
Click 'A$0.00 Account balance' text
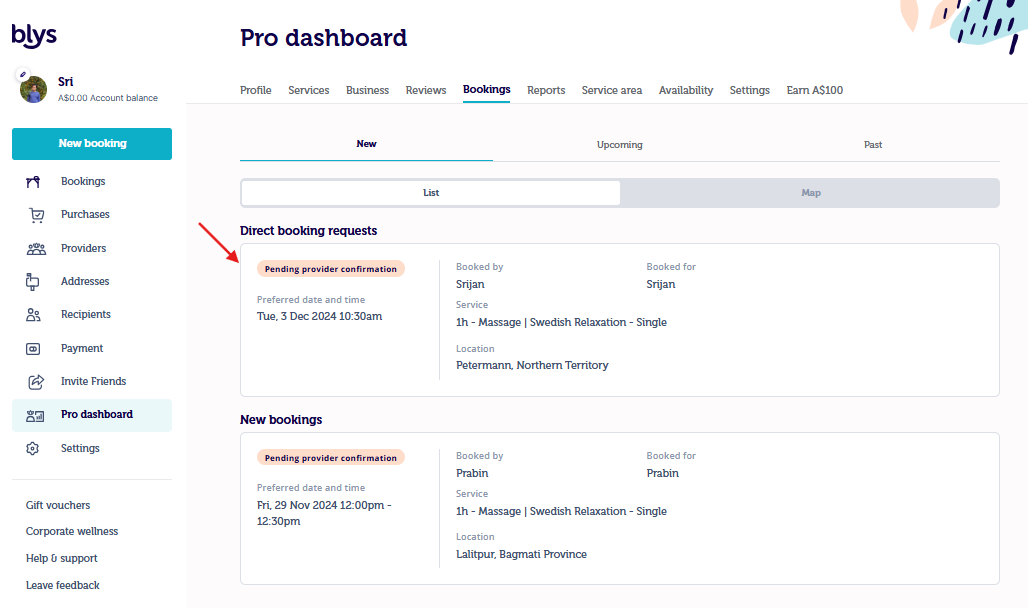108,98
